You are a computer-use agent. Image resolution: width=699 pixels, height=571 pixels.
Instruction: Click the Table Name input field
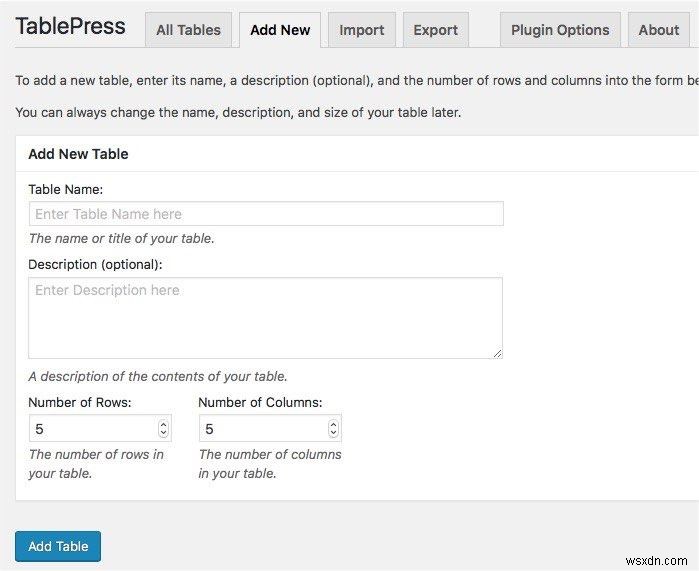tap(266, 214)
